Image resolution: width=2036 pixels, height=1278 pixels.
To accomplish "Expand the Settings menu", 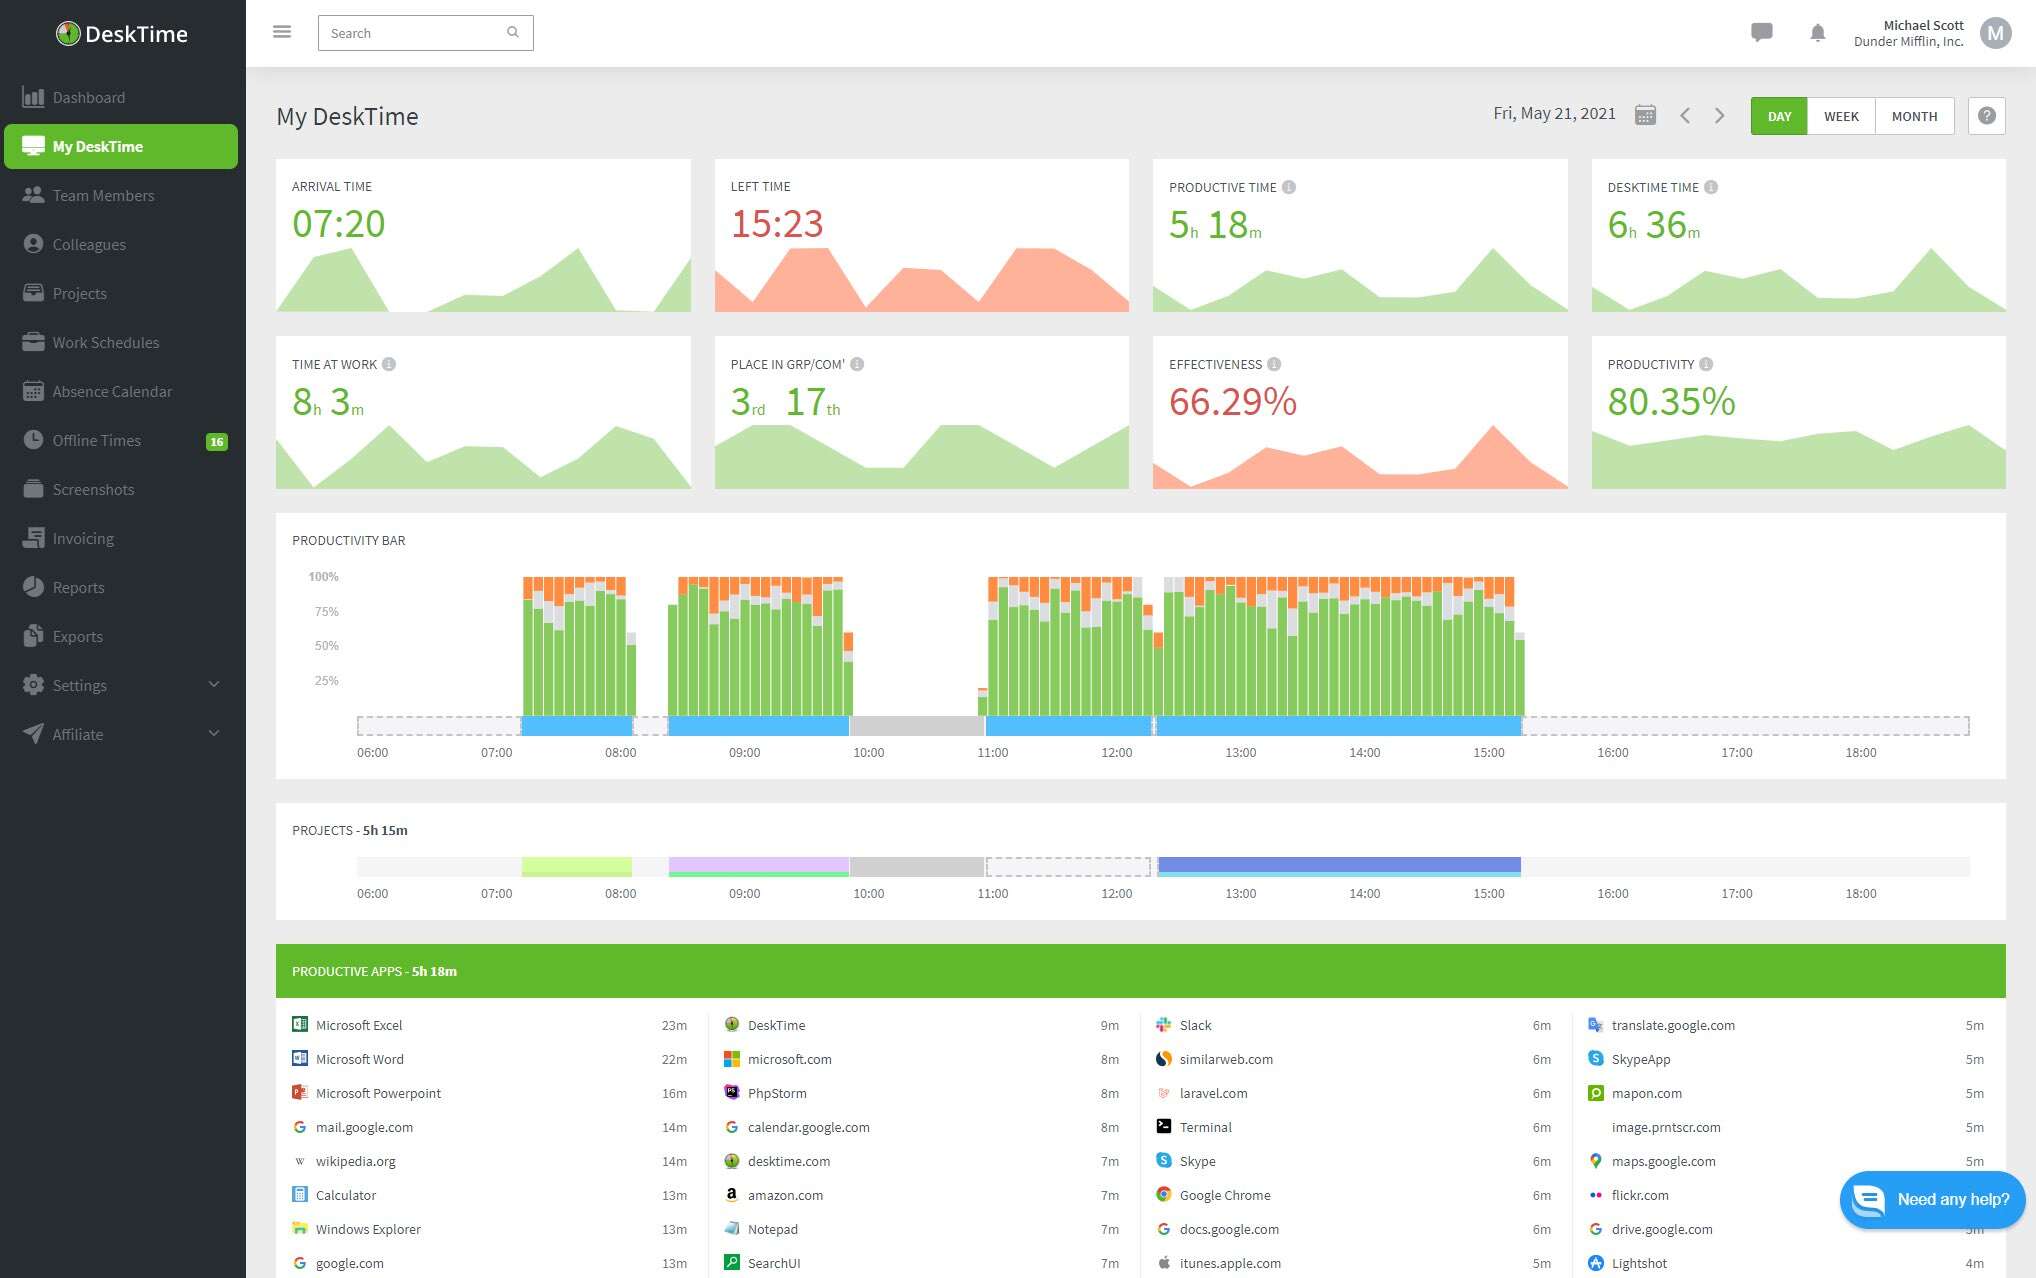I will (79, 685).
